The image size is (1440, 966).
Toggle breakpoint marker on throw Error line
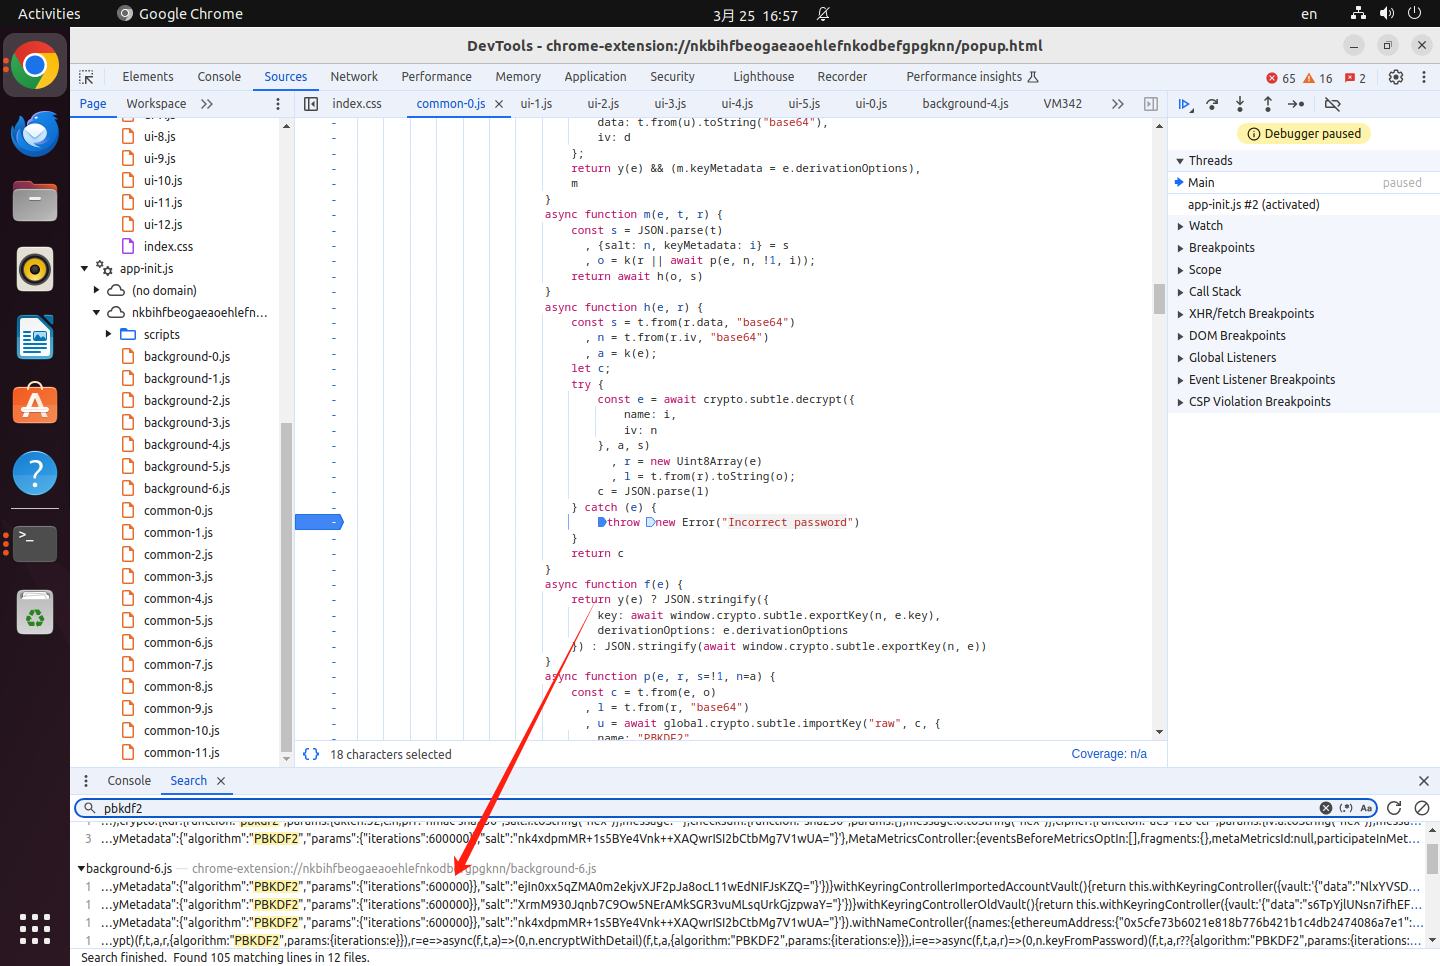point(319,522)
